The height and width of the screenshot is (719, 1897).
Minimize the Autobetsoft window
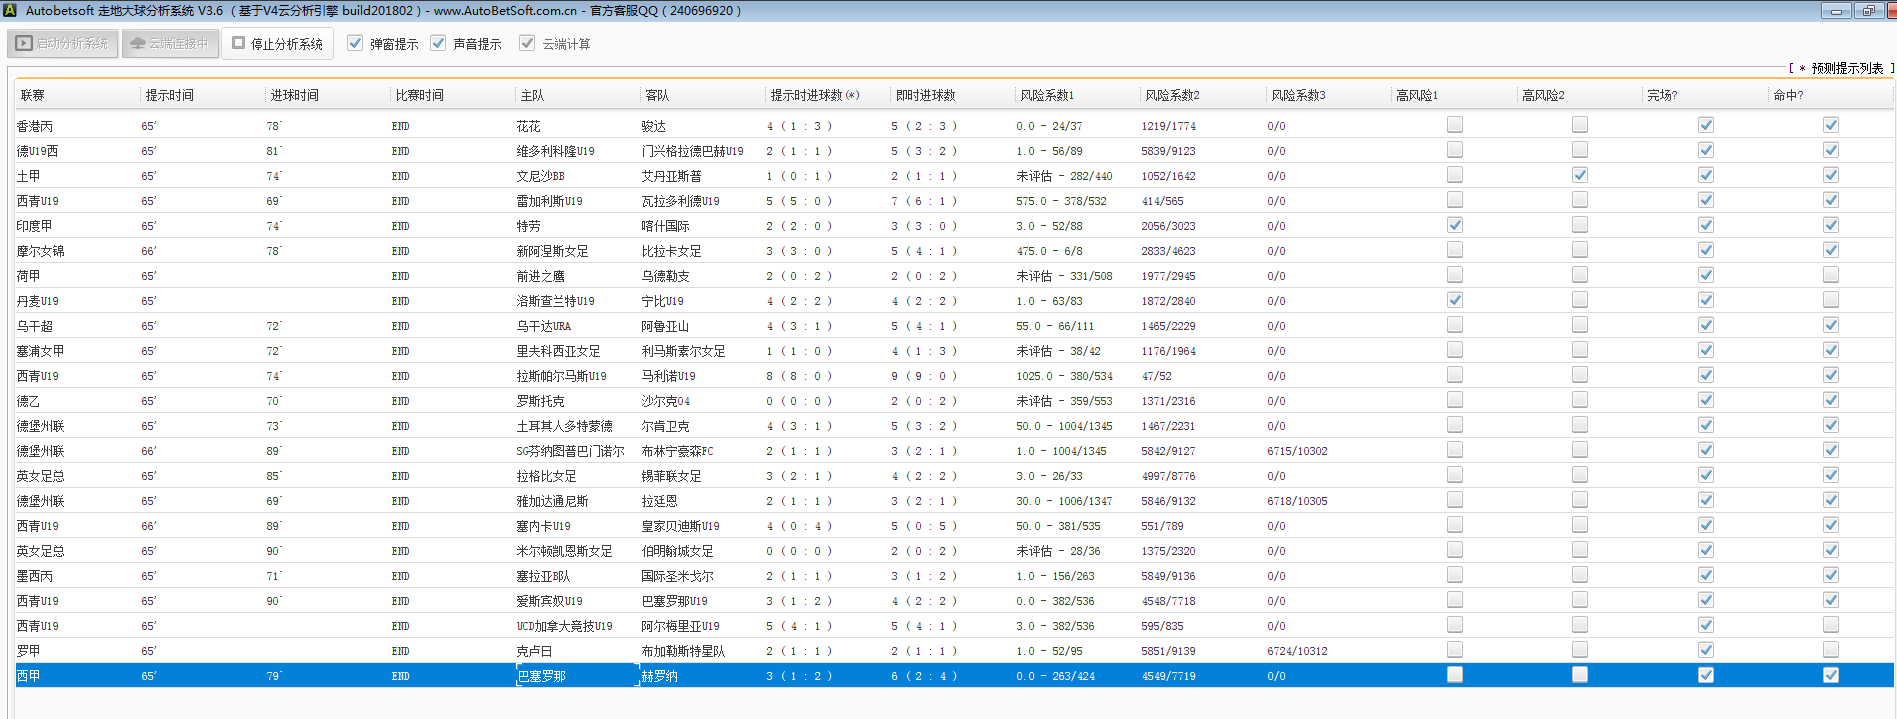(x=1835, y=11)
